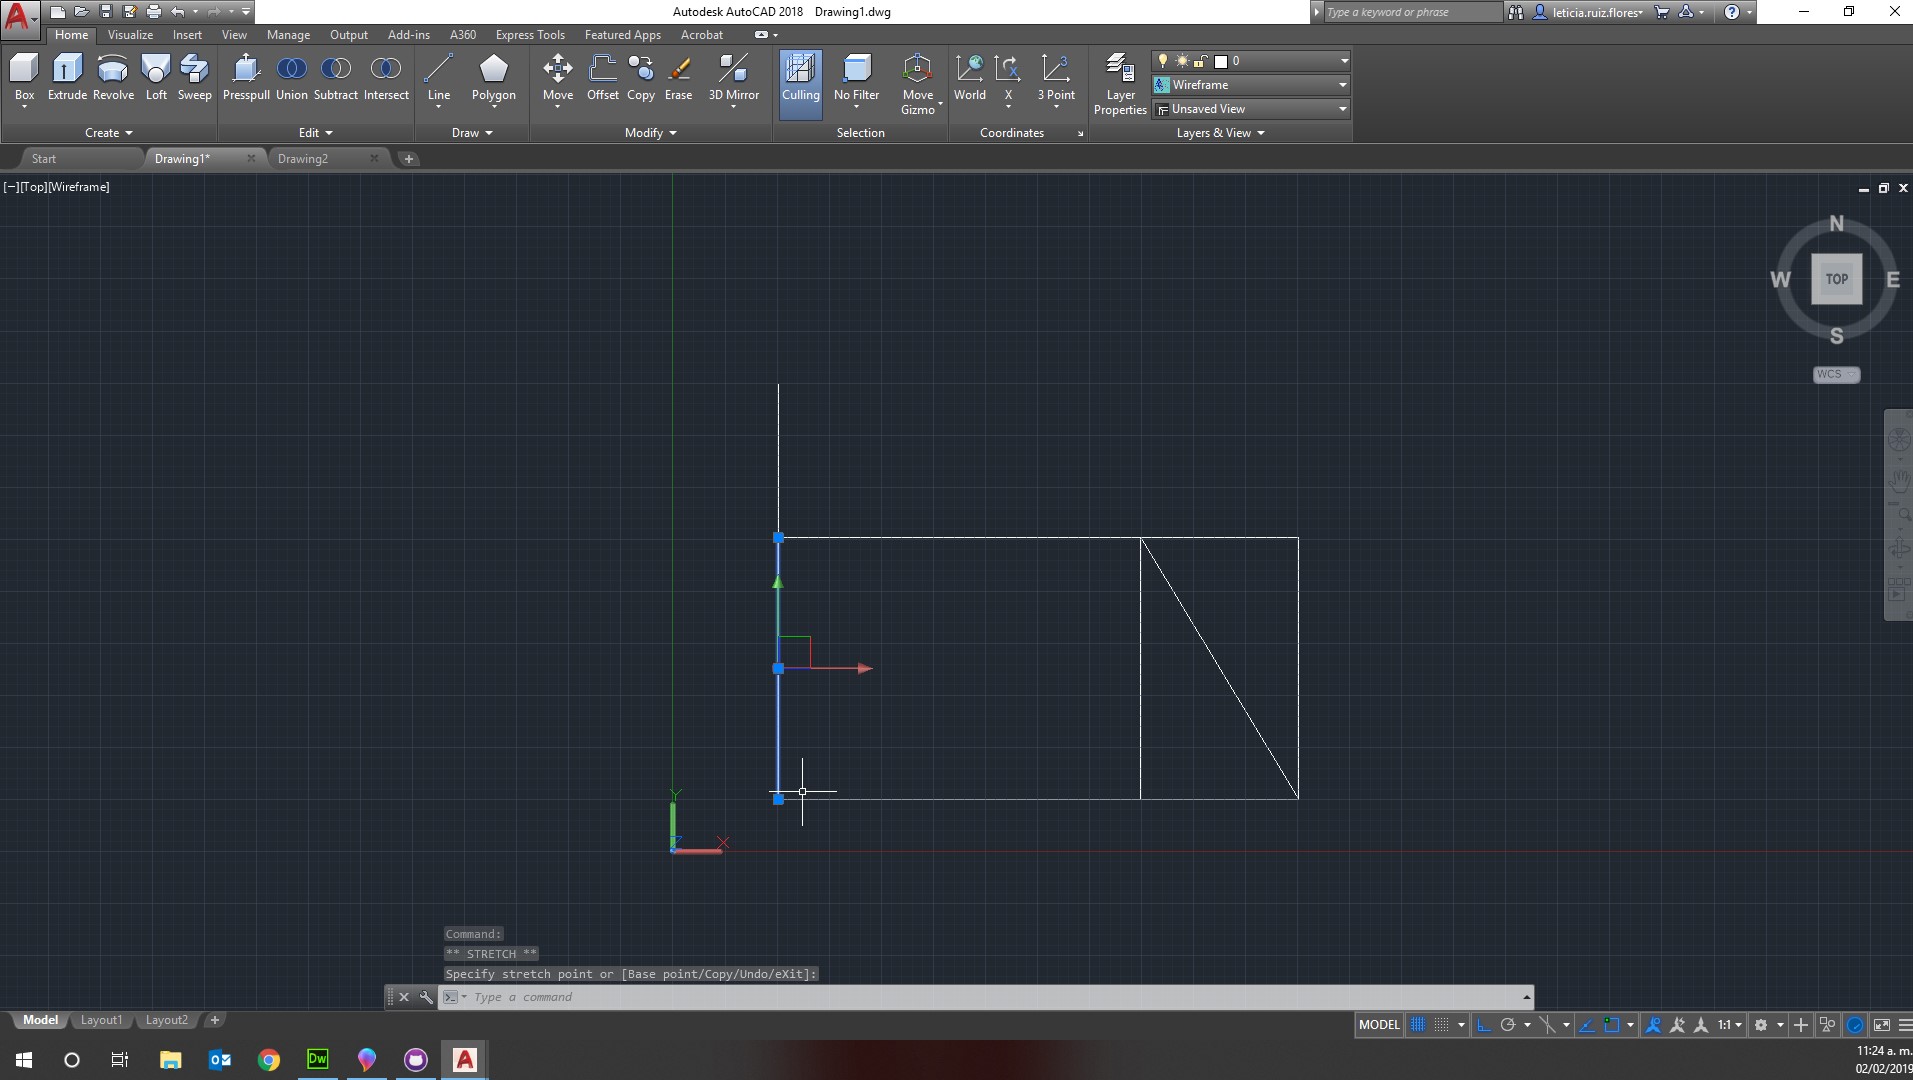Viewport: 1913px width, 1080px height.
Task: Switch to Layout1 tab
Action: coord(101,1020)
